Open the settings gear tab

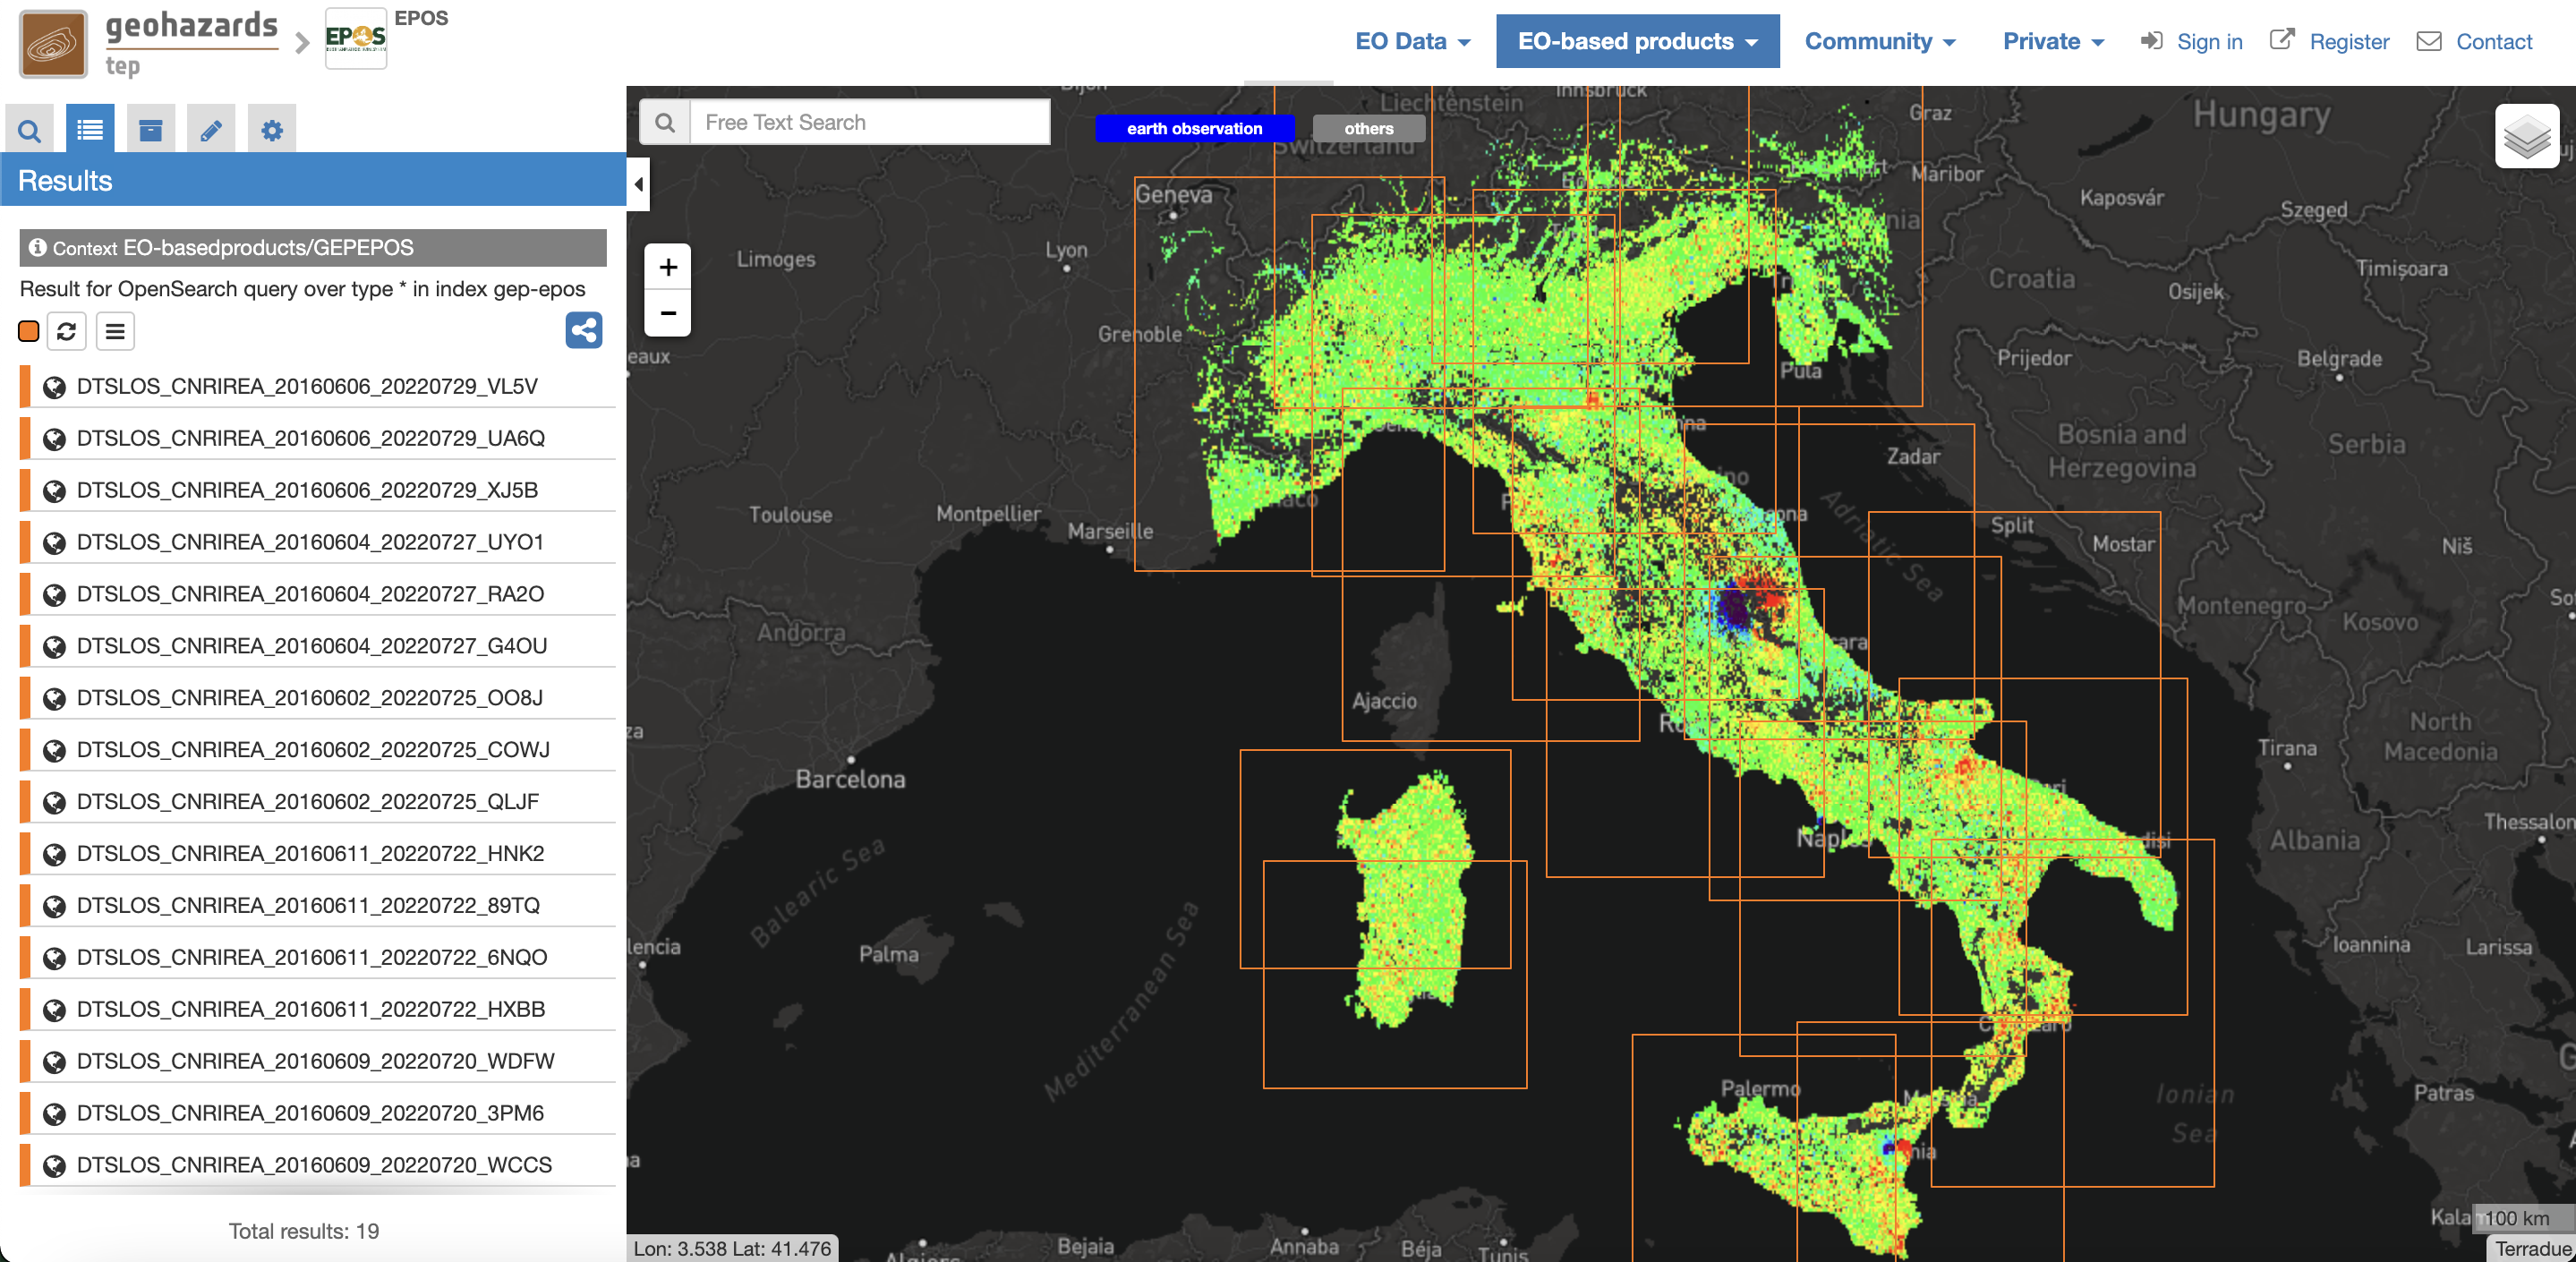271,130
